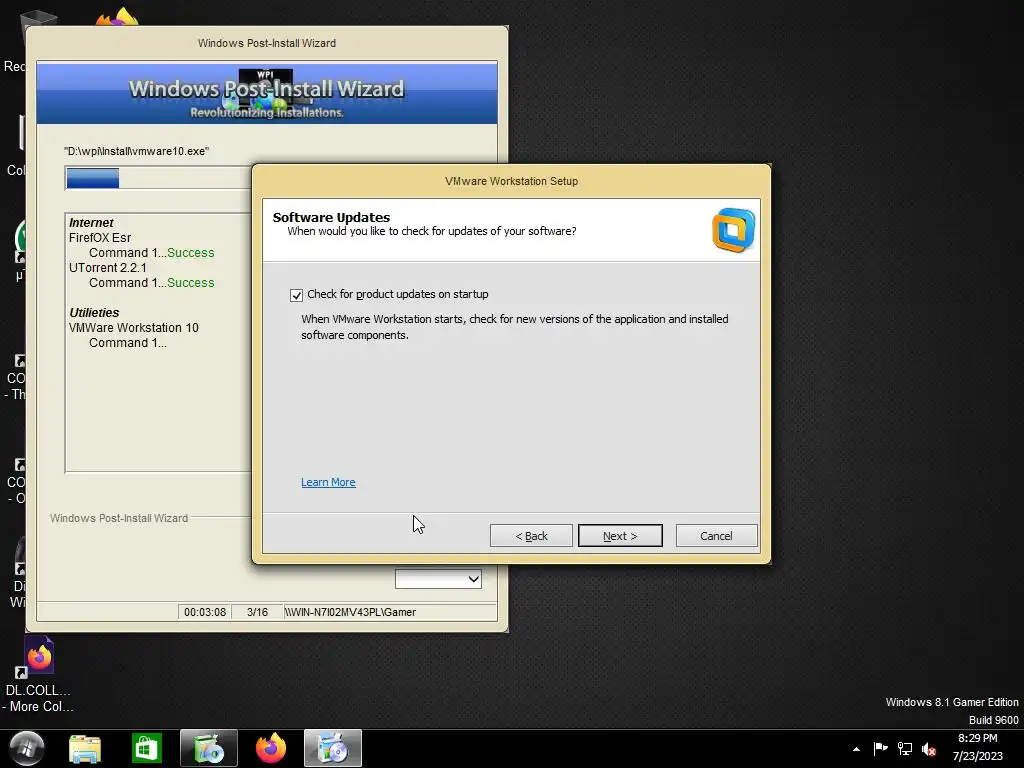Open the Windows Store taskbar icon
The image size is (1024, 768).
(146, 748)
